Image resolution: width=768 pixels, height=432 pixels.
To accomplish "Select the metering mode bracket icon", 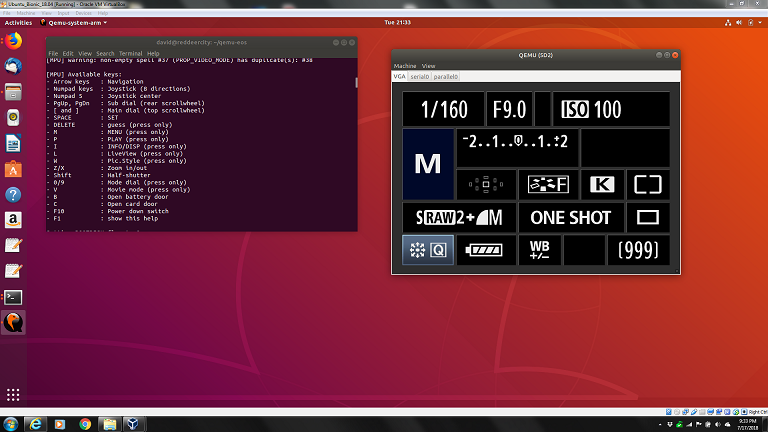I will (648, 185).
